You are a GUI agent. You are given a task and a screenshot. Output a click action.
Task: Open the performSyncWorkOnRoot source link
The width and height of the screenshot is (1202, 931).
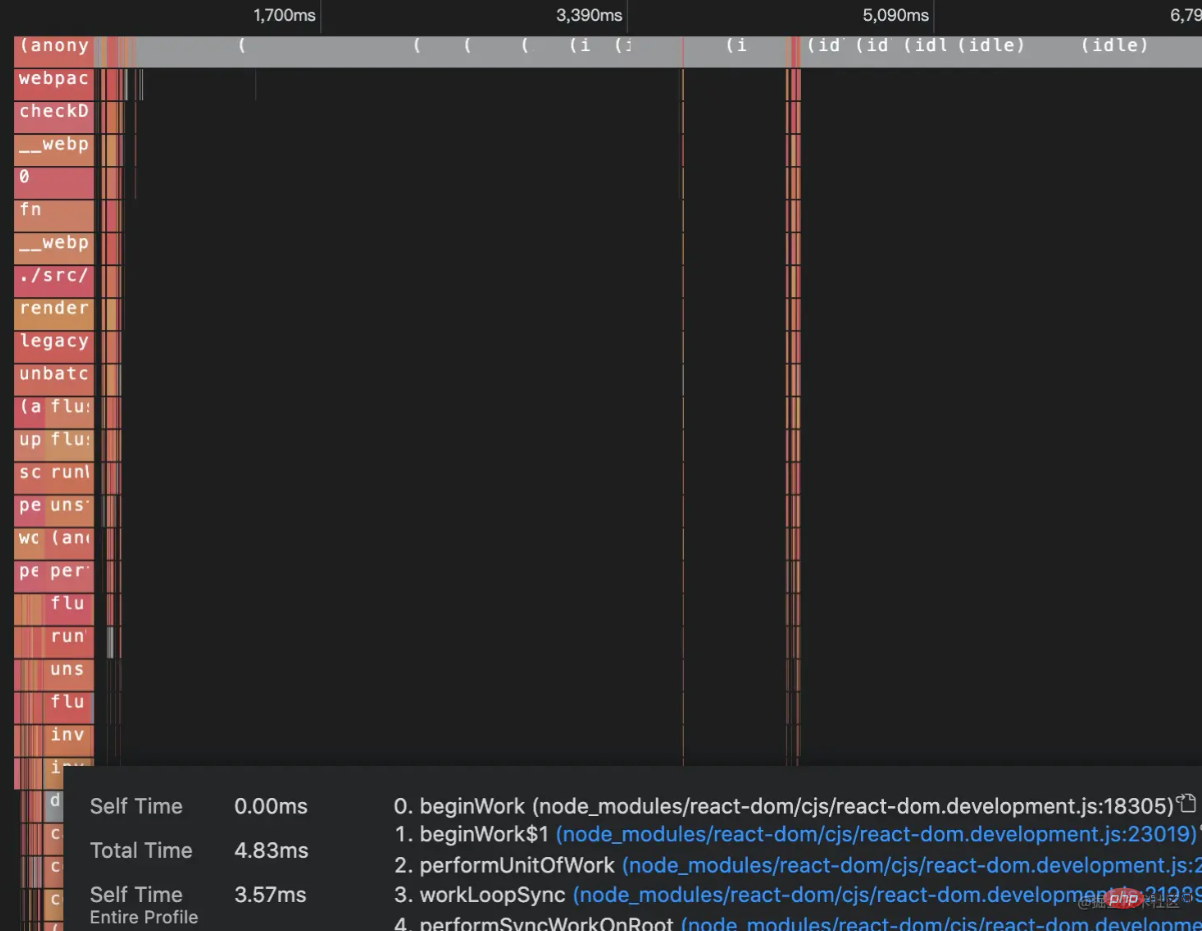click(940, 924)
